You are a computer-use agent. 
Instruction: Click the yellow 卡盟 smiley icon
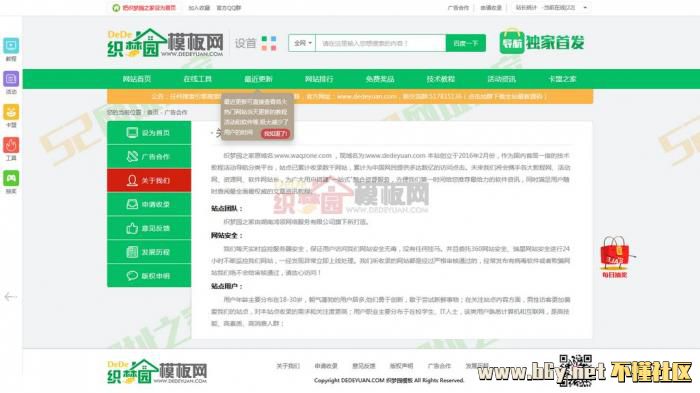[x=11, y=112]
